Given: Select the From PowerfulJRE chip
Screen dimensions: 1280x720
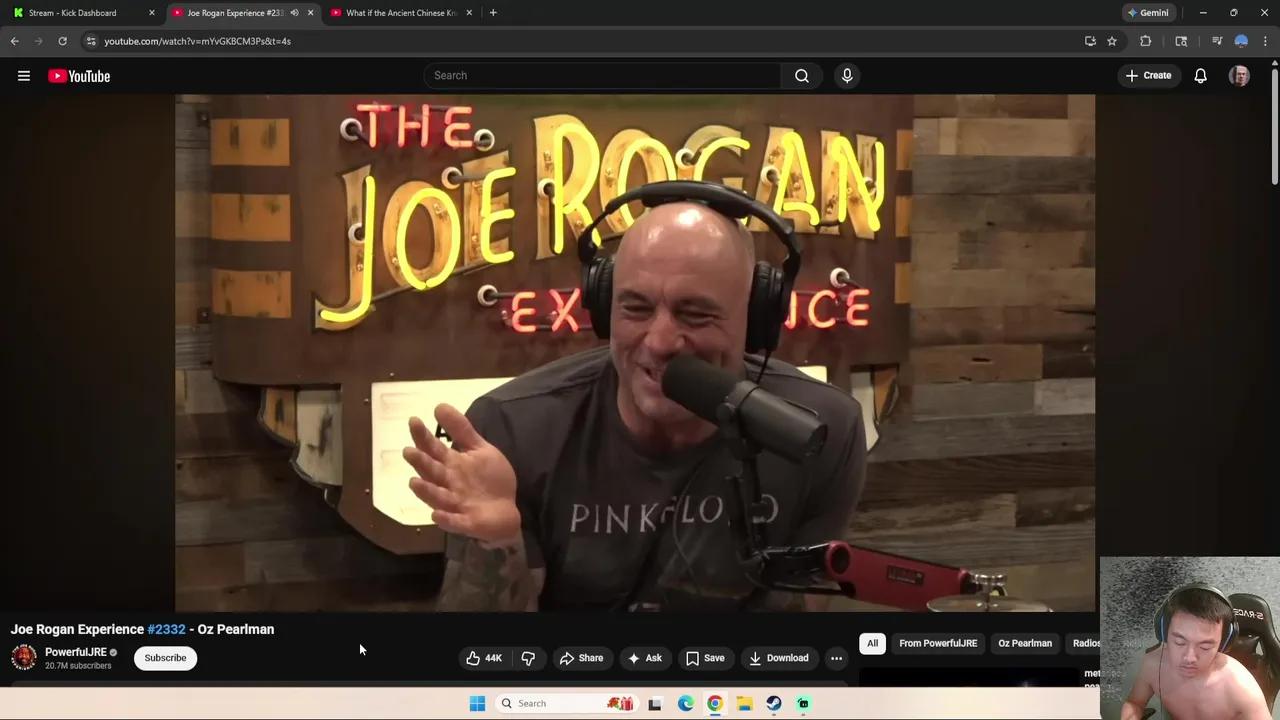Looking at the screenshot, I should [x=938, y=643].
